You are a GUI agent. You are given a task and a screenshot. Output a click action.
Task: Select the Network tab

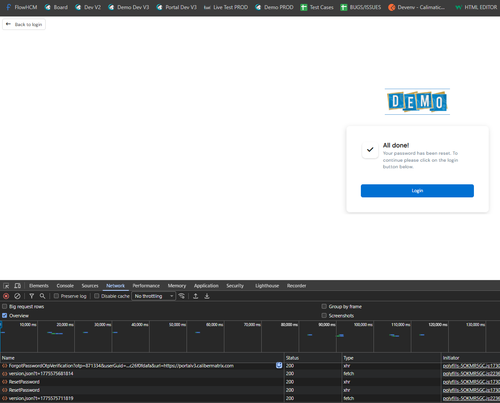[x=115, y=286]
